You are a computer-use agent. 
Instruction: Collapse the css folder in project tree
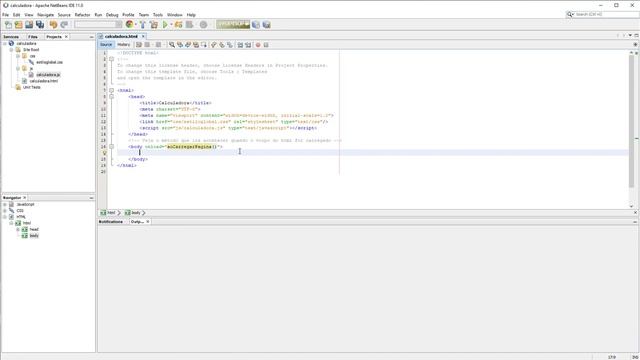[x=18, y=56]
